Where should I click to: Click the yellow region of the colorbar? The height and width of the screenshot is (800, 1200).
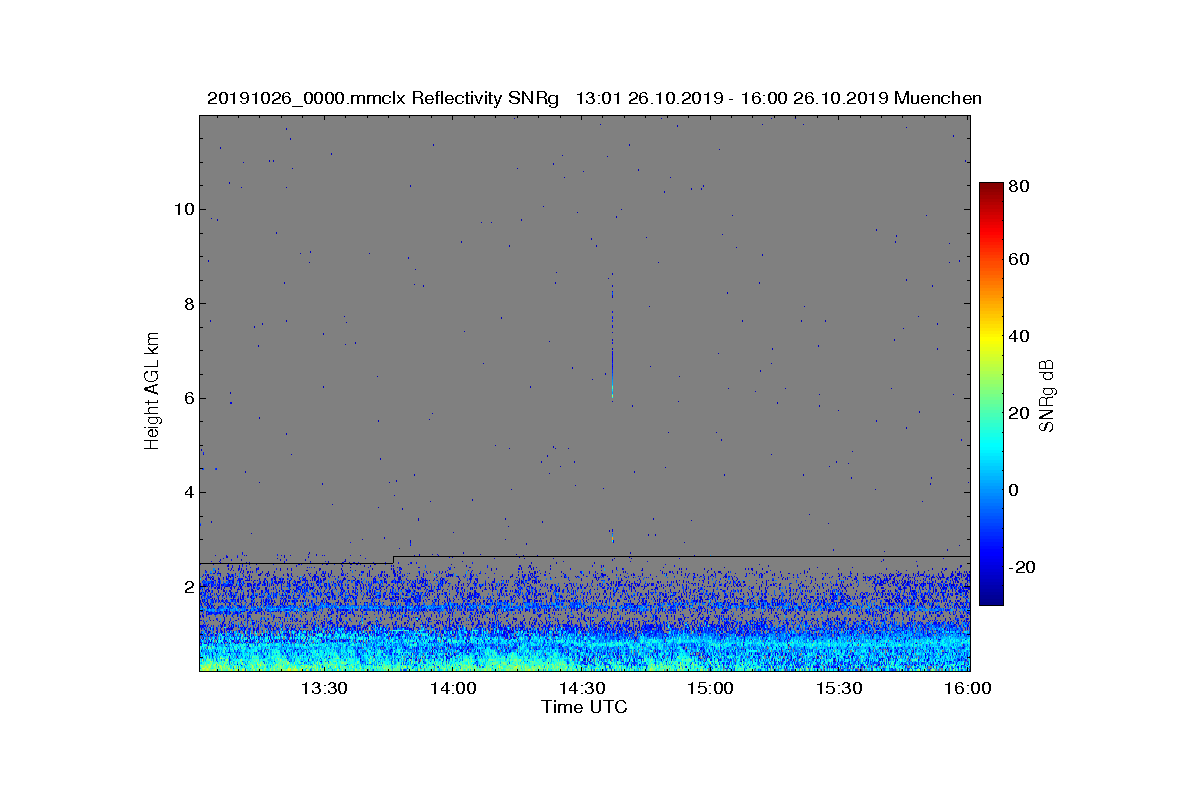[991, 341]
